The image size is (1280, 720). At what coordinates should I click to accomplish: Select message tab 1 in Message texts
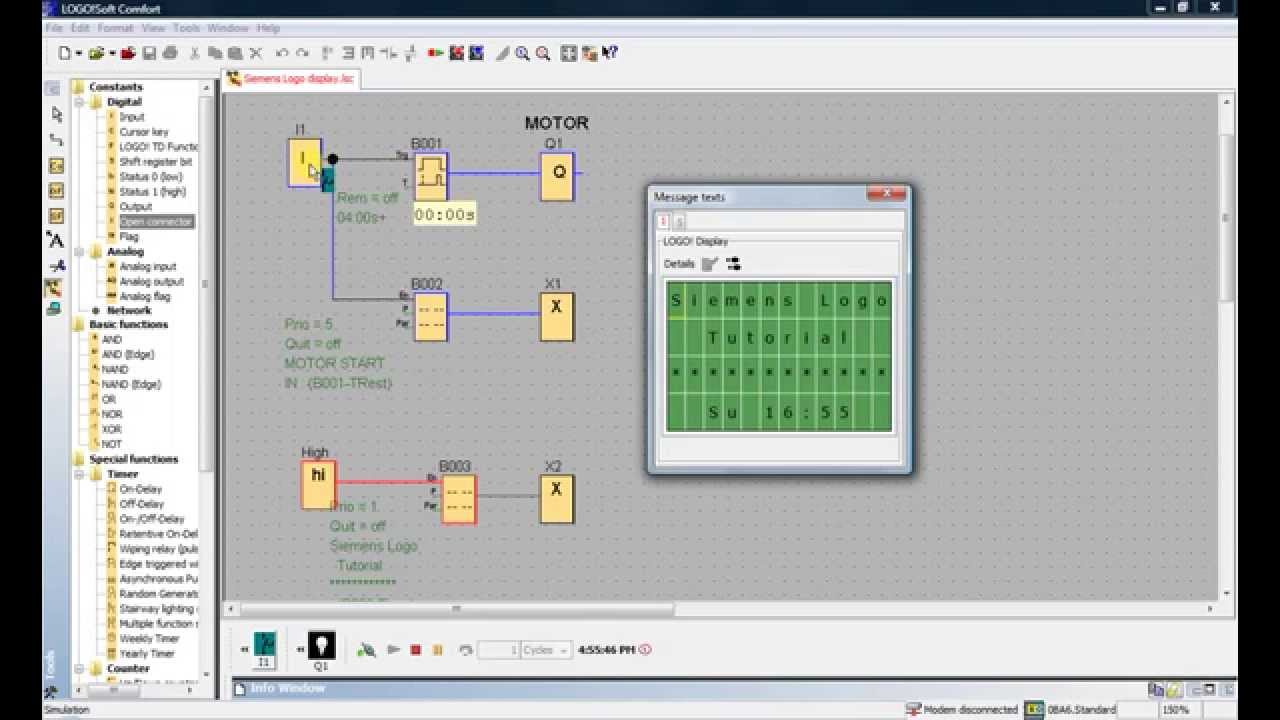[x=662, y=222]
